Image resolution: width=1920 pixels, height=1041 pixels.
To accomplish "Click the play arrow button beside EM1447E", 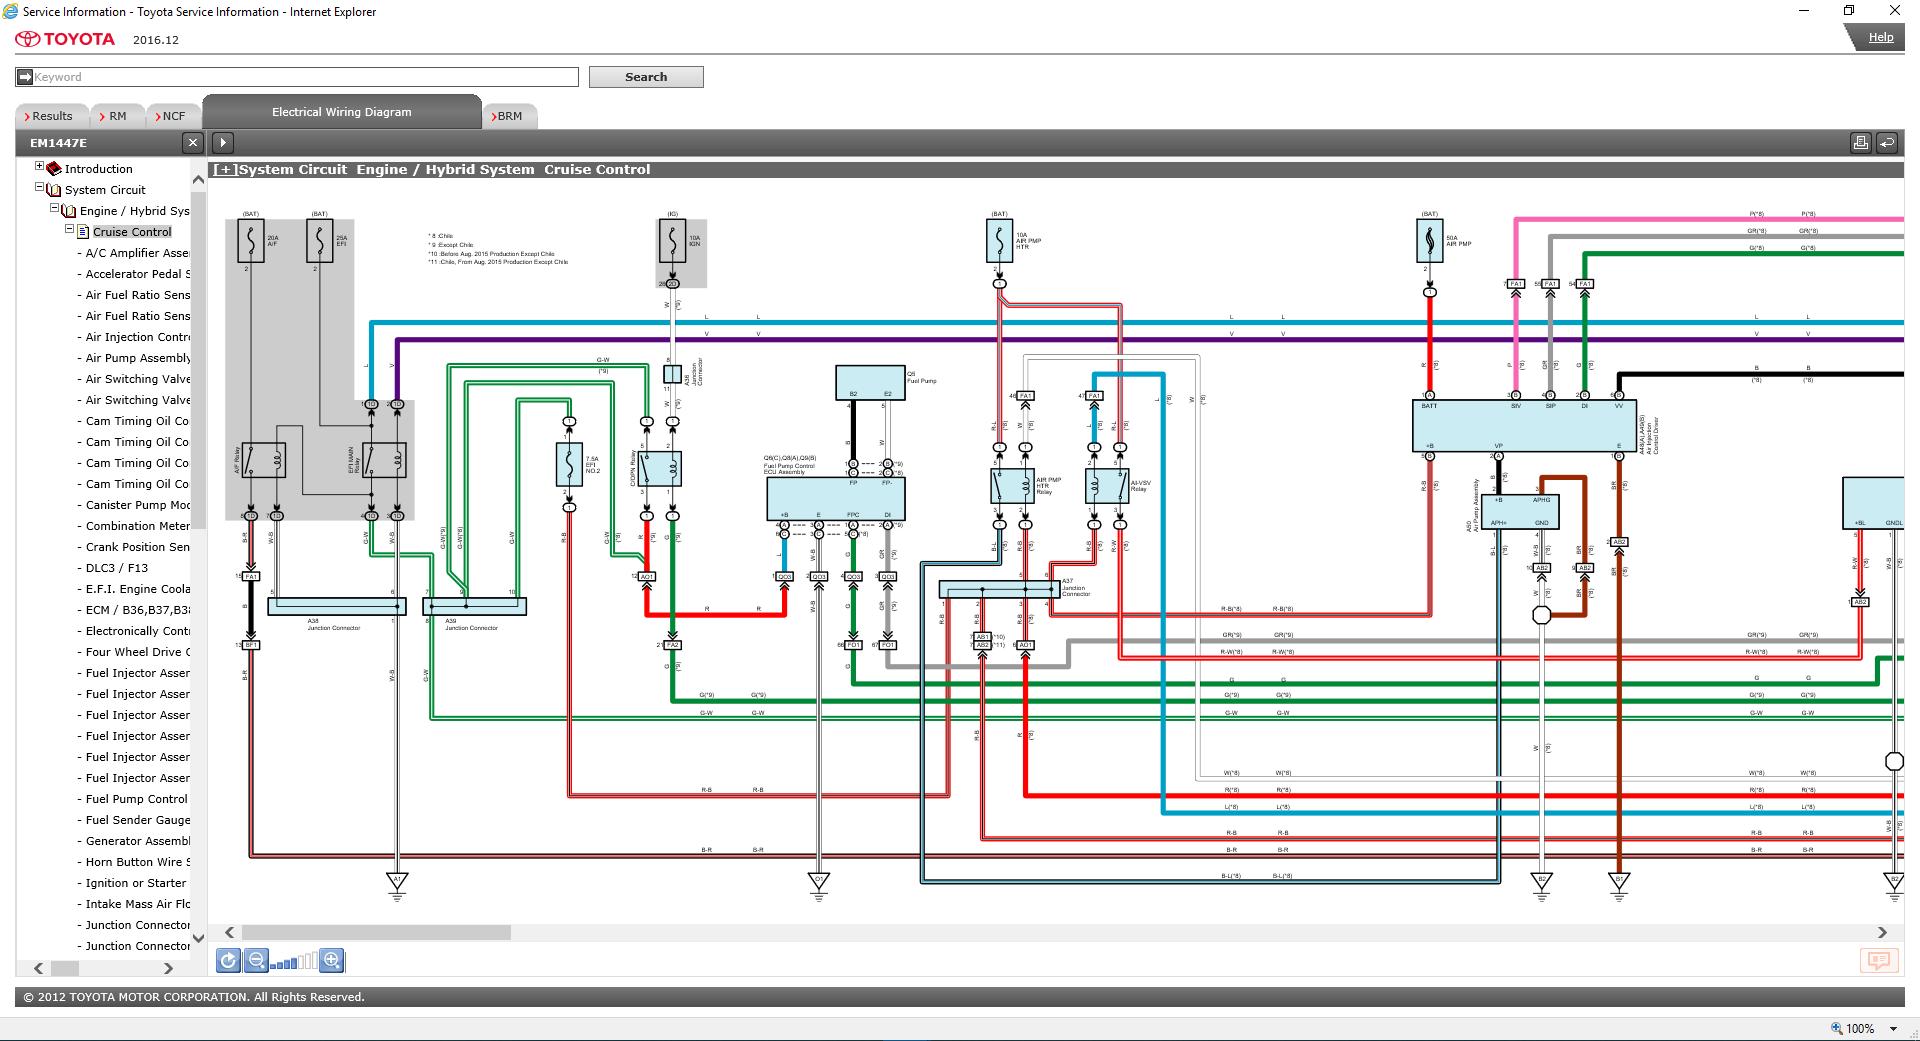I will tap(223, 143).
